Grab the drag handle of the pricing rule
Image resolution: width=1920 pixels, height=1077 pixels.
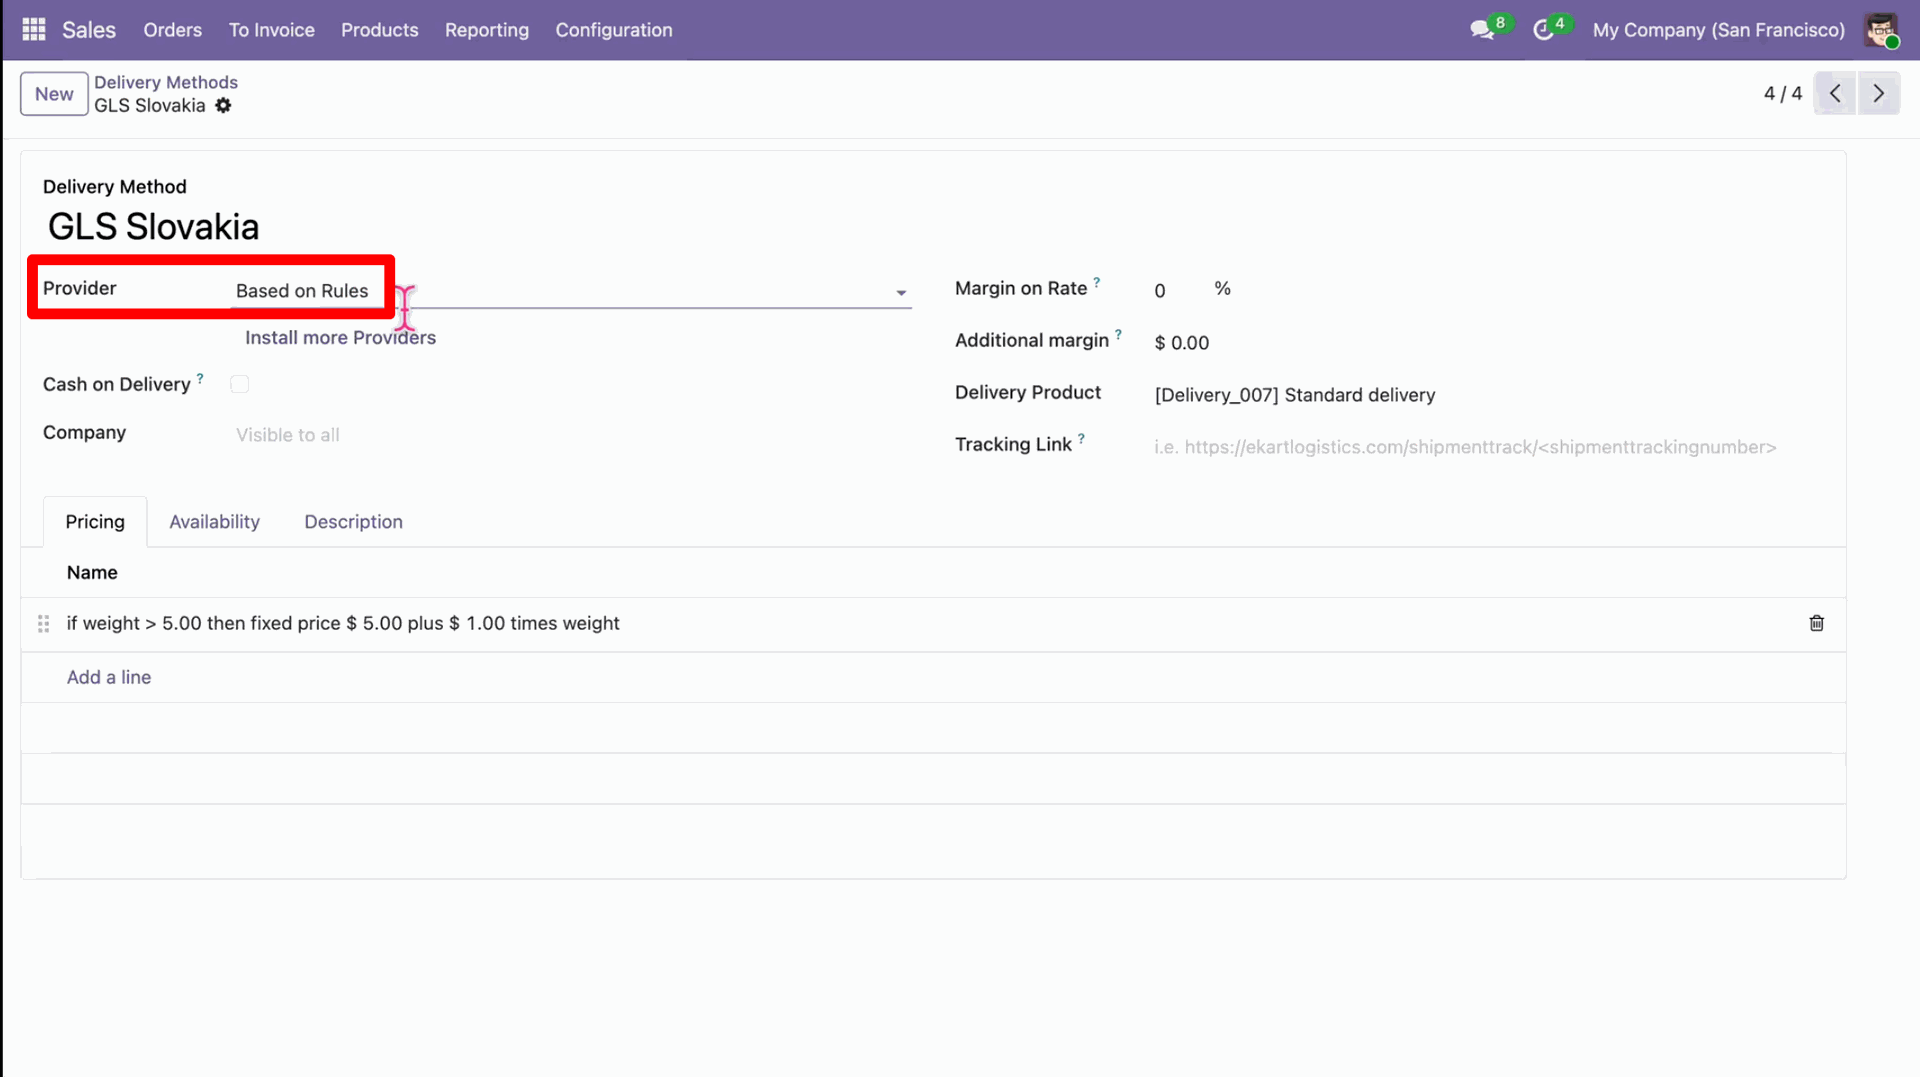43,624
